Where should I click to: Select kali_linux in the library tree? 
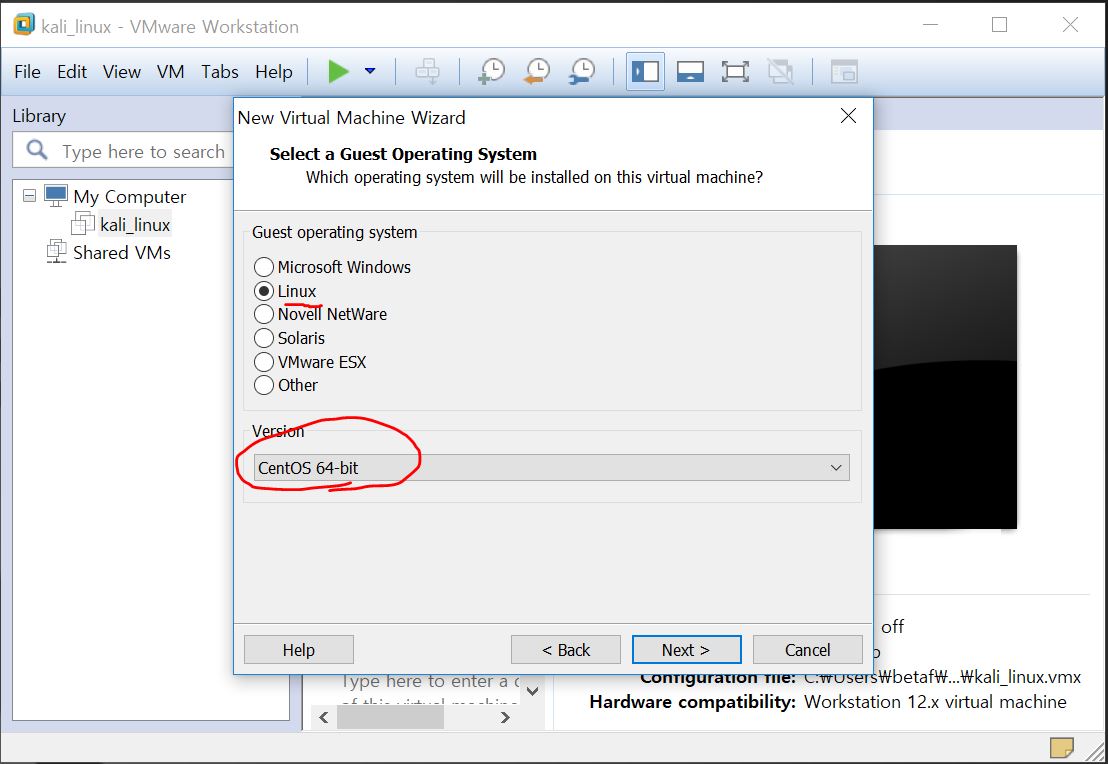[135, 225]
